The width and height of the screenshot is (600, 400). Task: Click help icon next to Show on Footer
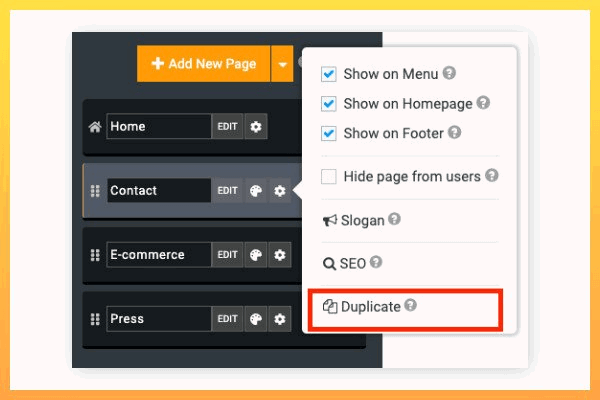pyautogui.click(x=455, y=132)
